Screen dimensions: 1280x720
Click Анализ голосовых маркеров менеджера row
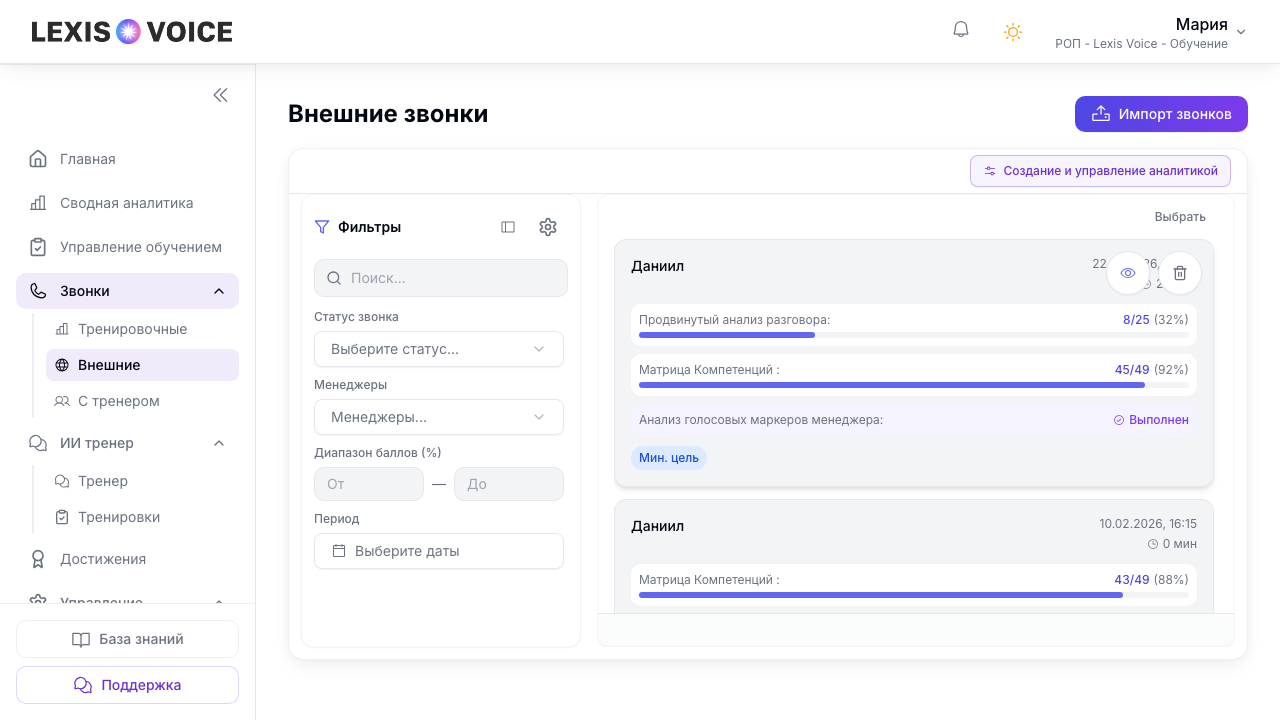[914, 420]
